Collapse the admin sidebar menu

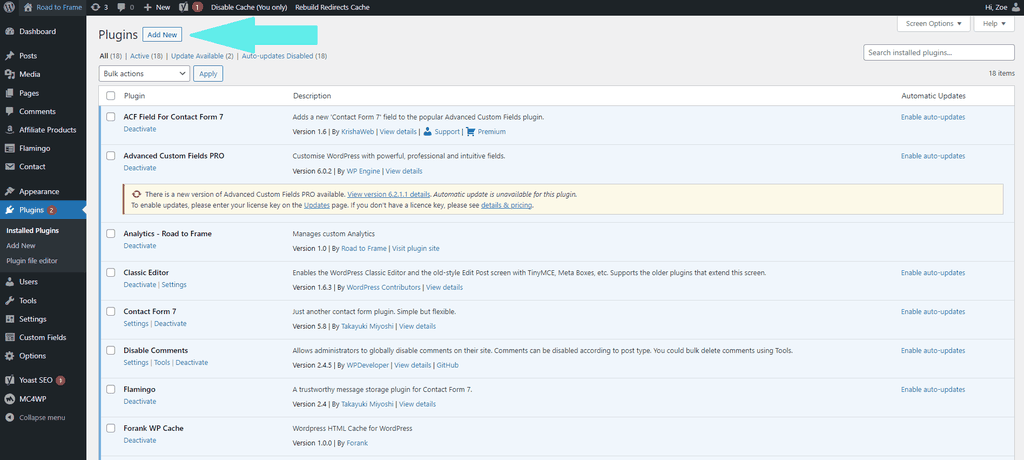point(42,417)
